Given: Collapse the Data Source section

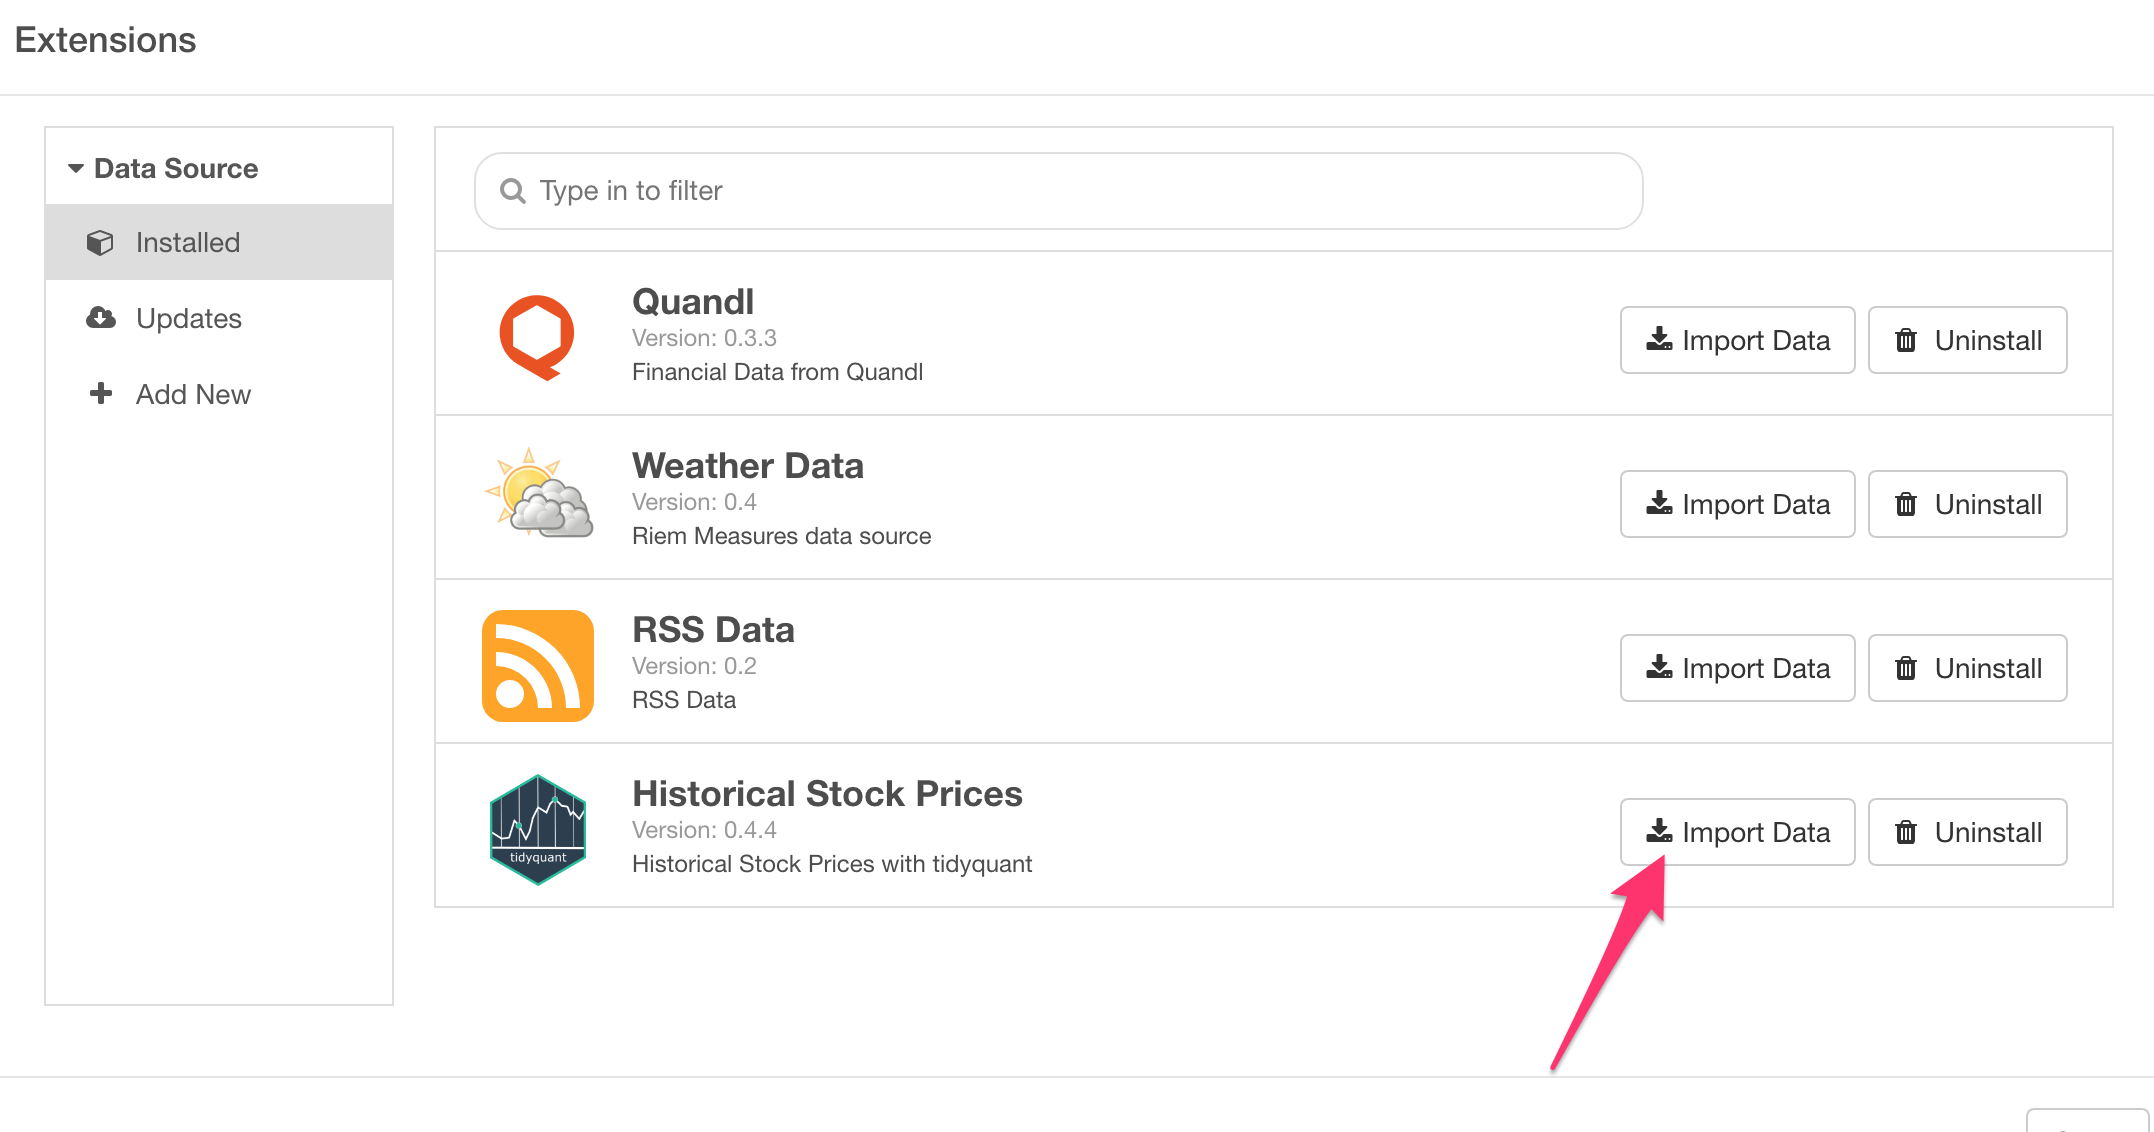Looking at the screenshot, I should click(x=76, y=168).
